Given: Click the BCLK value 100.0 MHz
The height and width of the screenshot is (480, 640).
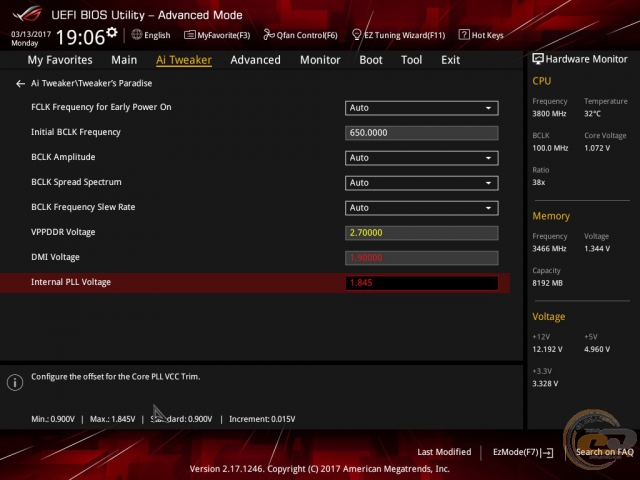Looking at the screenshot, I should [x=550, y=148].
